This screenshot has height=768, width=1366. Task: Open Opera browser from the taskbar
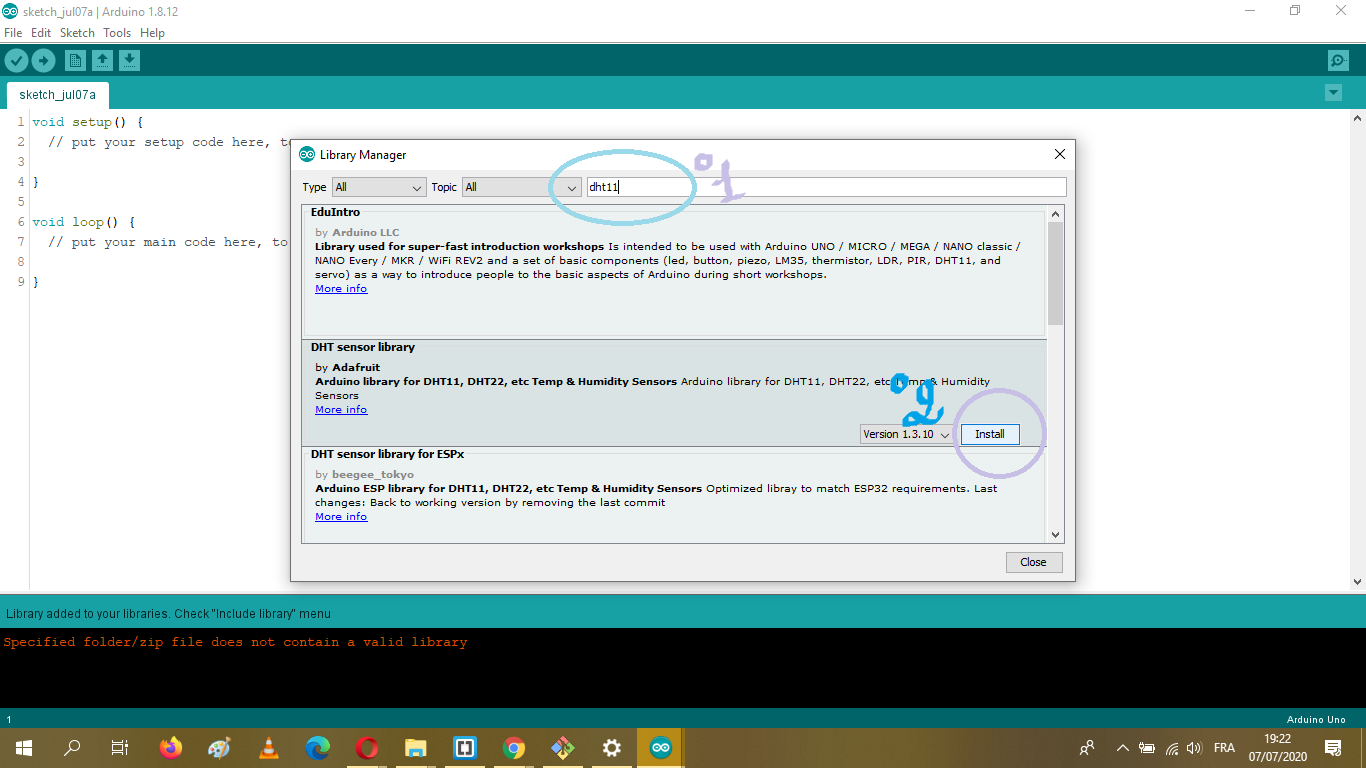click(x=367, y=748)
